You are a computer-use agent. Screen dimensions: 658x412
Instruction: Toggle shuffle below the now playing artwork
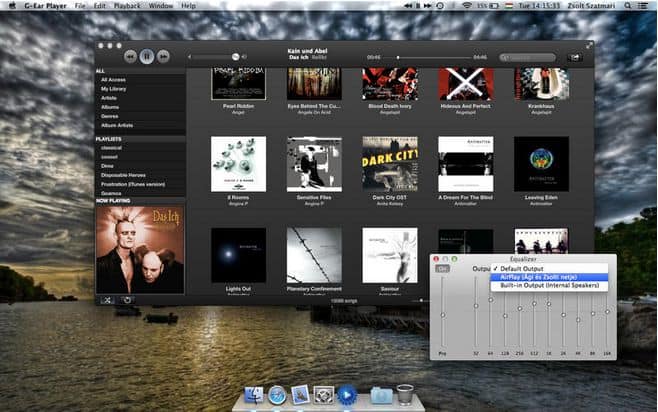tap(107, 300)
